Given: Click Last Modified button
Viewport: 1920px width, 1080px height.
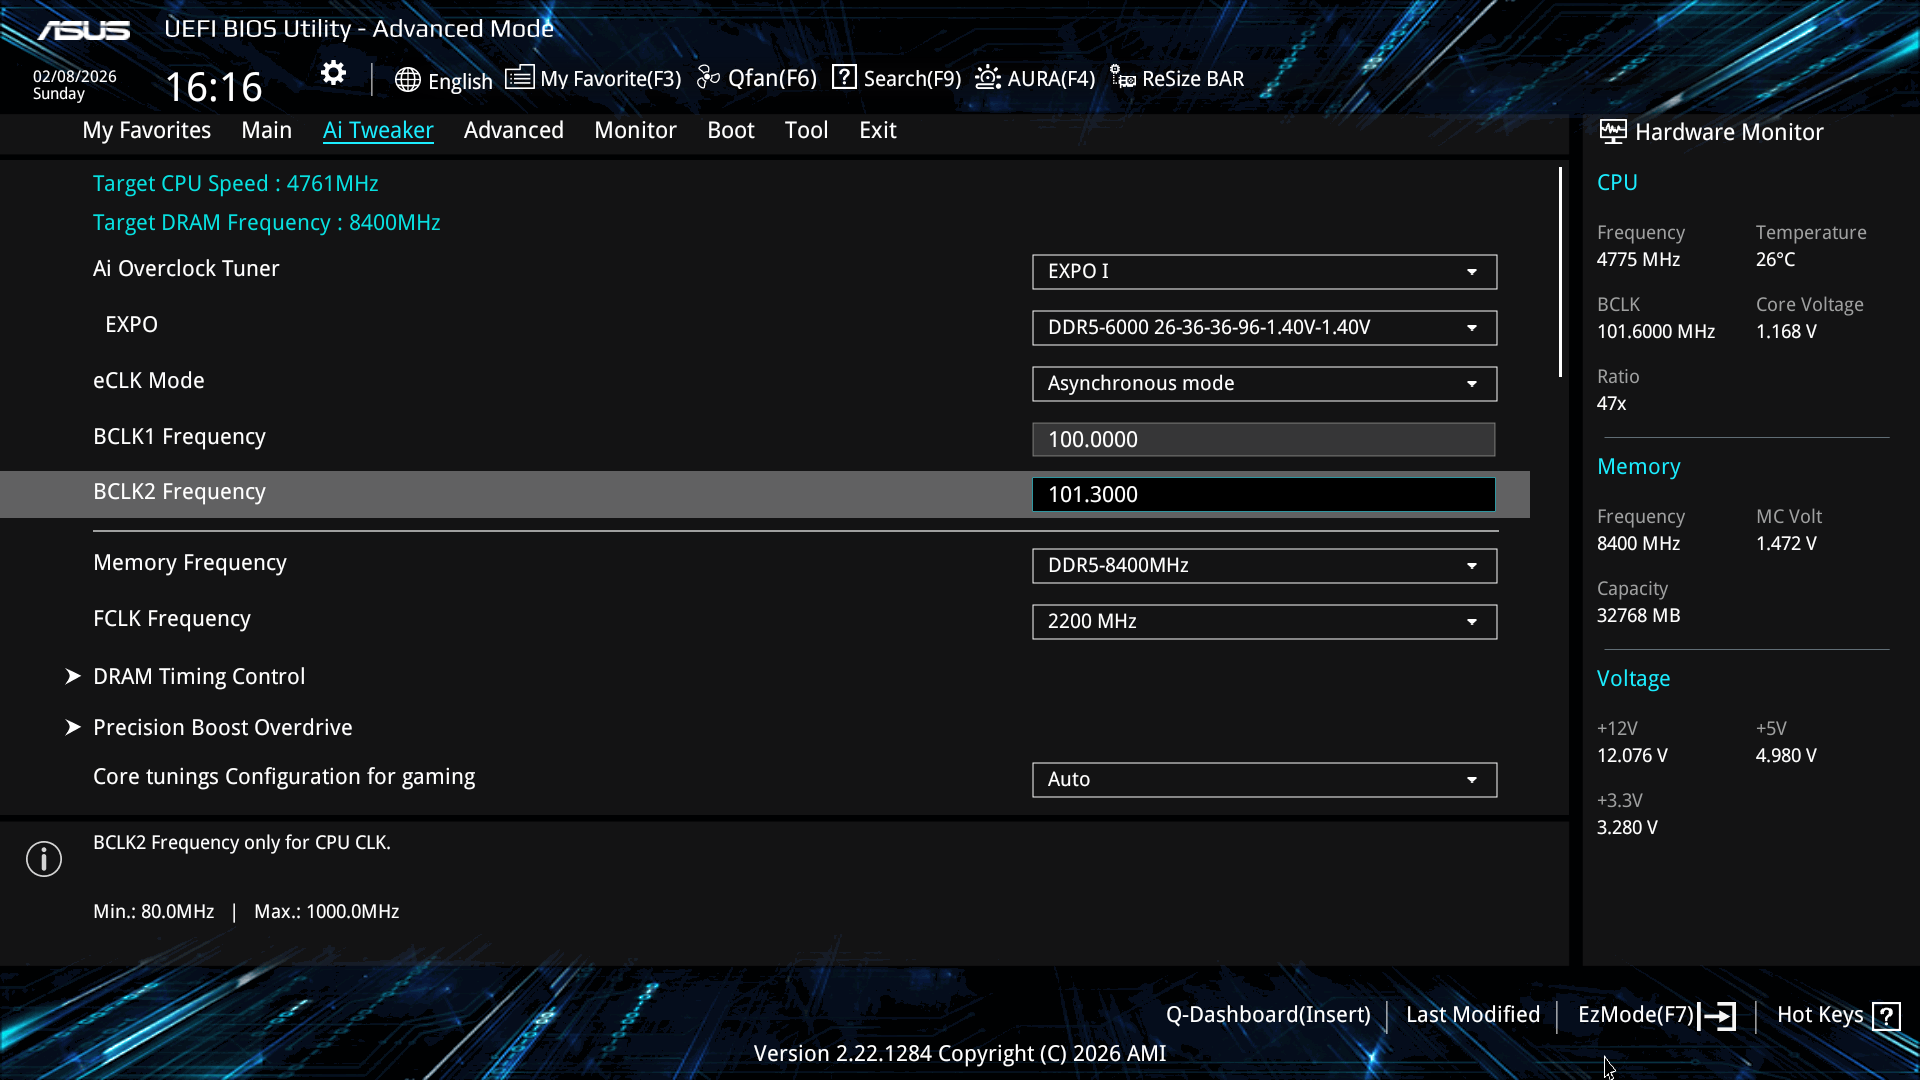Looking at the screenshot, I should (x=1472, y=1015).
